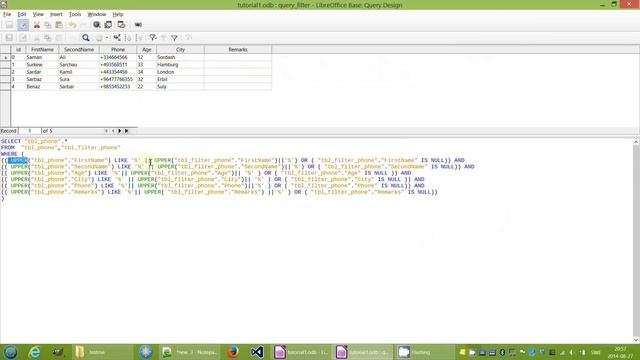Image resolution: width=640 pixels, height=360 pixels.
Task: Click the Record number input field
Action: (29, 131)
